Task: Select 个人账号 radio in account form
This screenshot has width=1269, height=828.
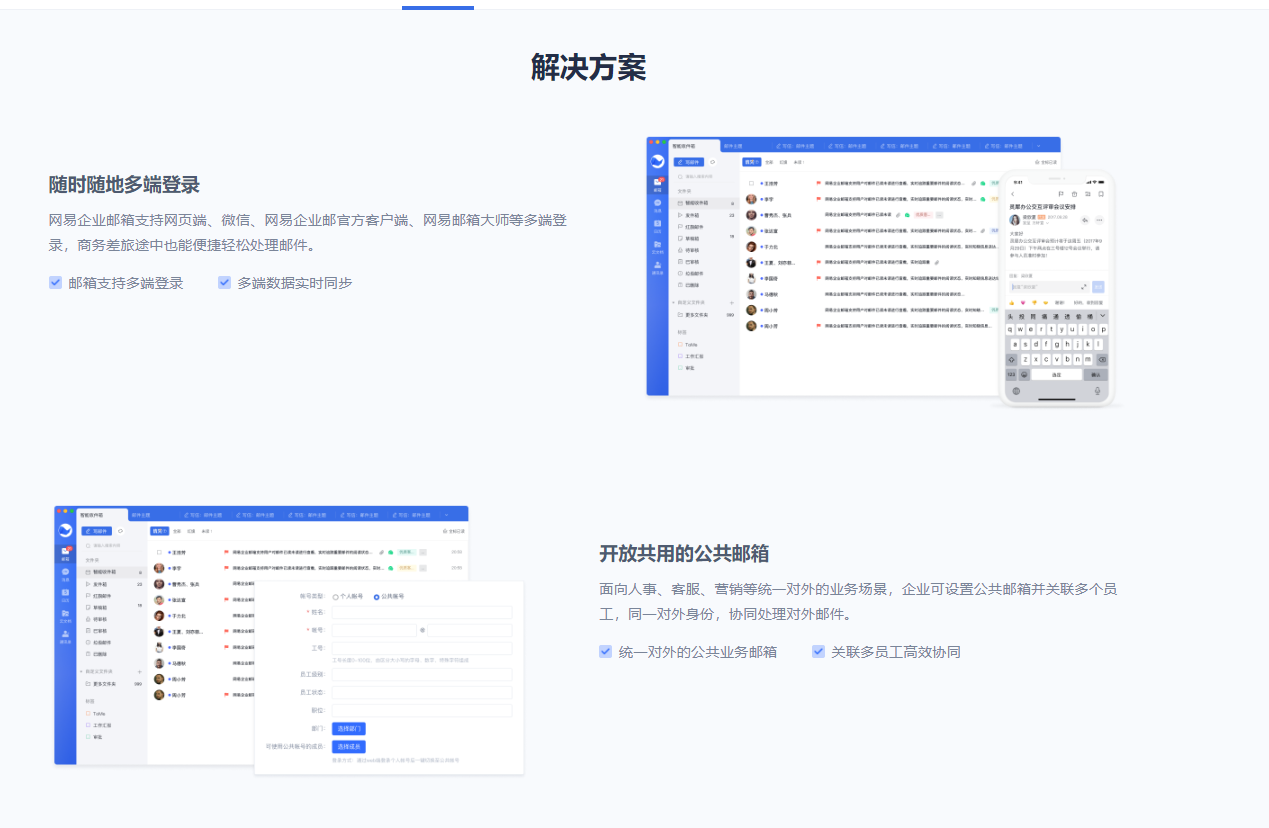Action: point(336,597)
